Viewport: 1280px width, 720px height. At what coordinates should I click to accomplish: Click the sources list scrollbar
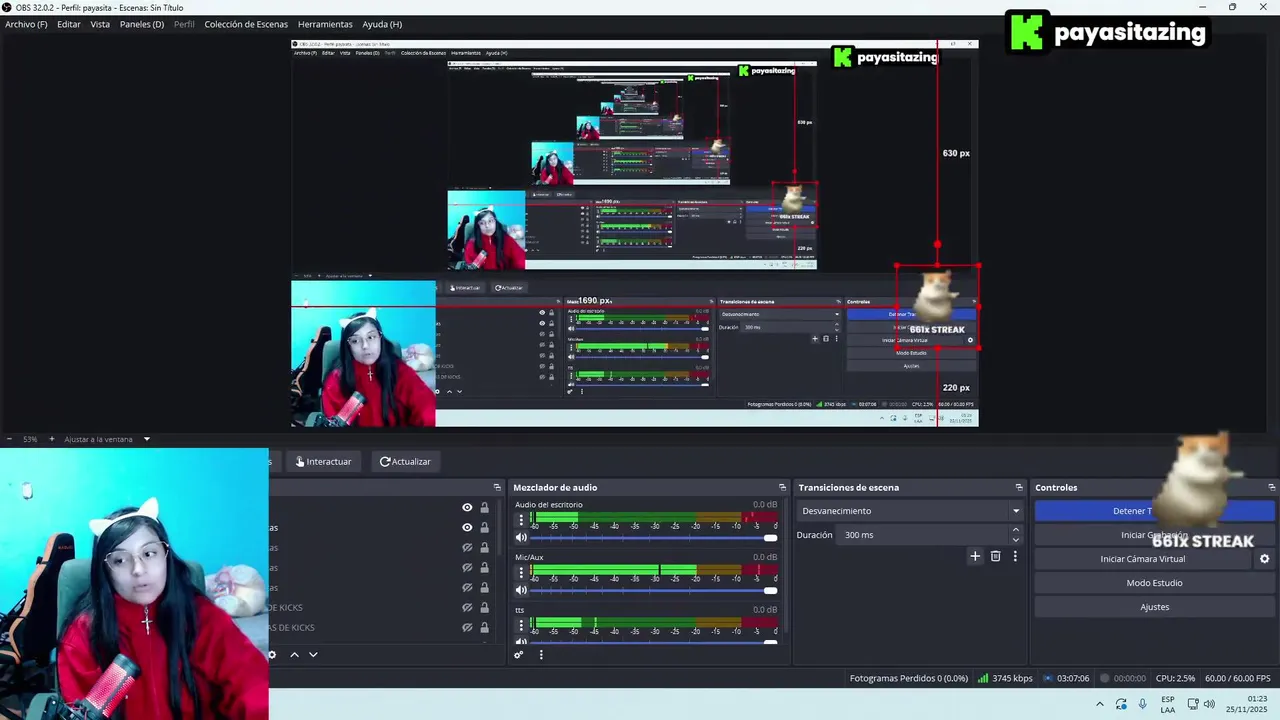pyautogui.click(x=501, y=525)
